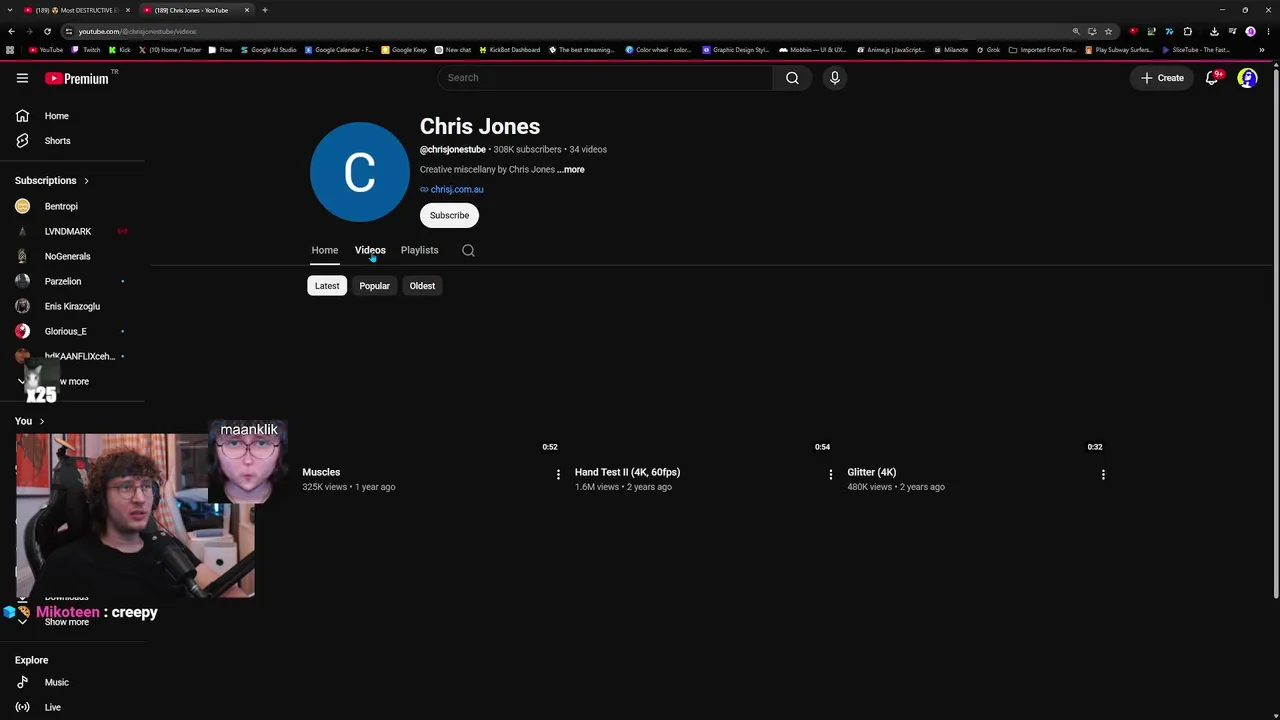The width and height of the screenshot is (1280, 720).
Task: Open the Glitter (4K) video title
Action: 872,472
